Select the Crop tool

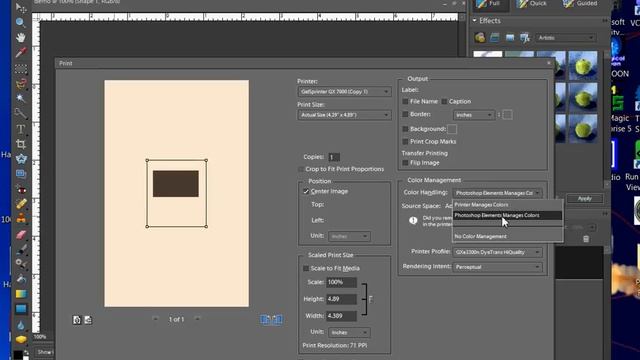(20, 144)
